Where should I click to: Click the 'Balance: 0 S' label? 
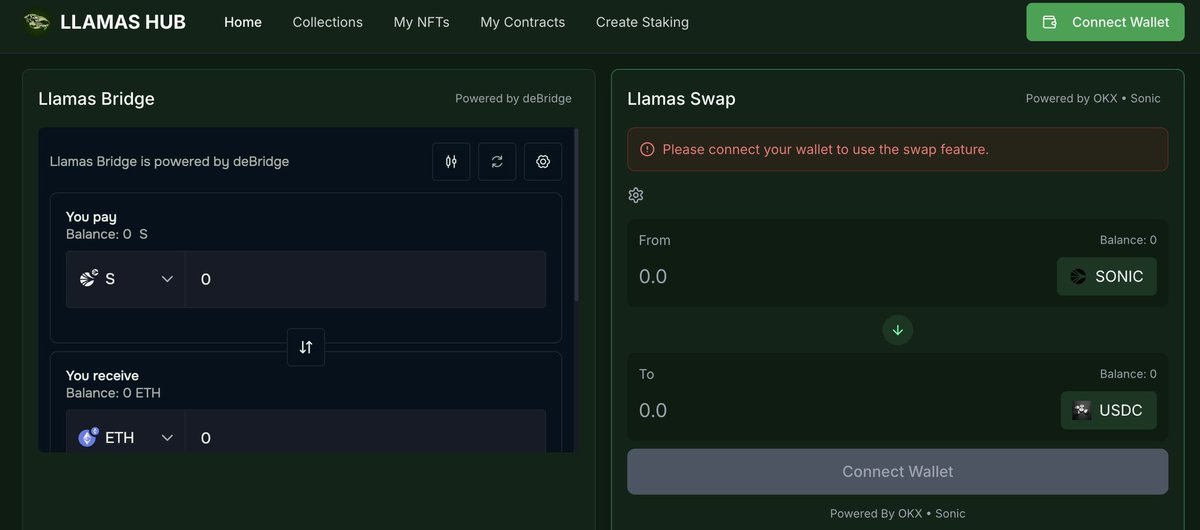coord(107,234)
